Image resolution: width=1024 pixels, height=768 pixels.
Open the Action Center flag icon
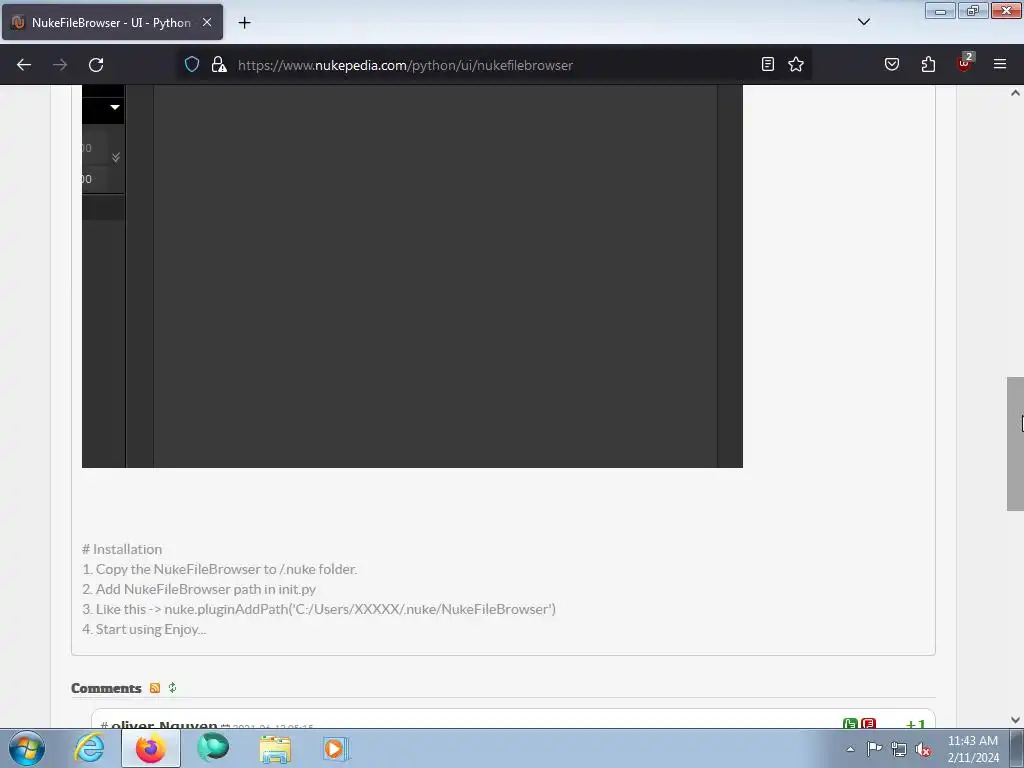click(x=874, y=749)
